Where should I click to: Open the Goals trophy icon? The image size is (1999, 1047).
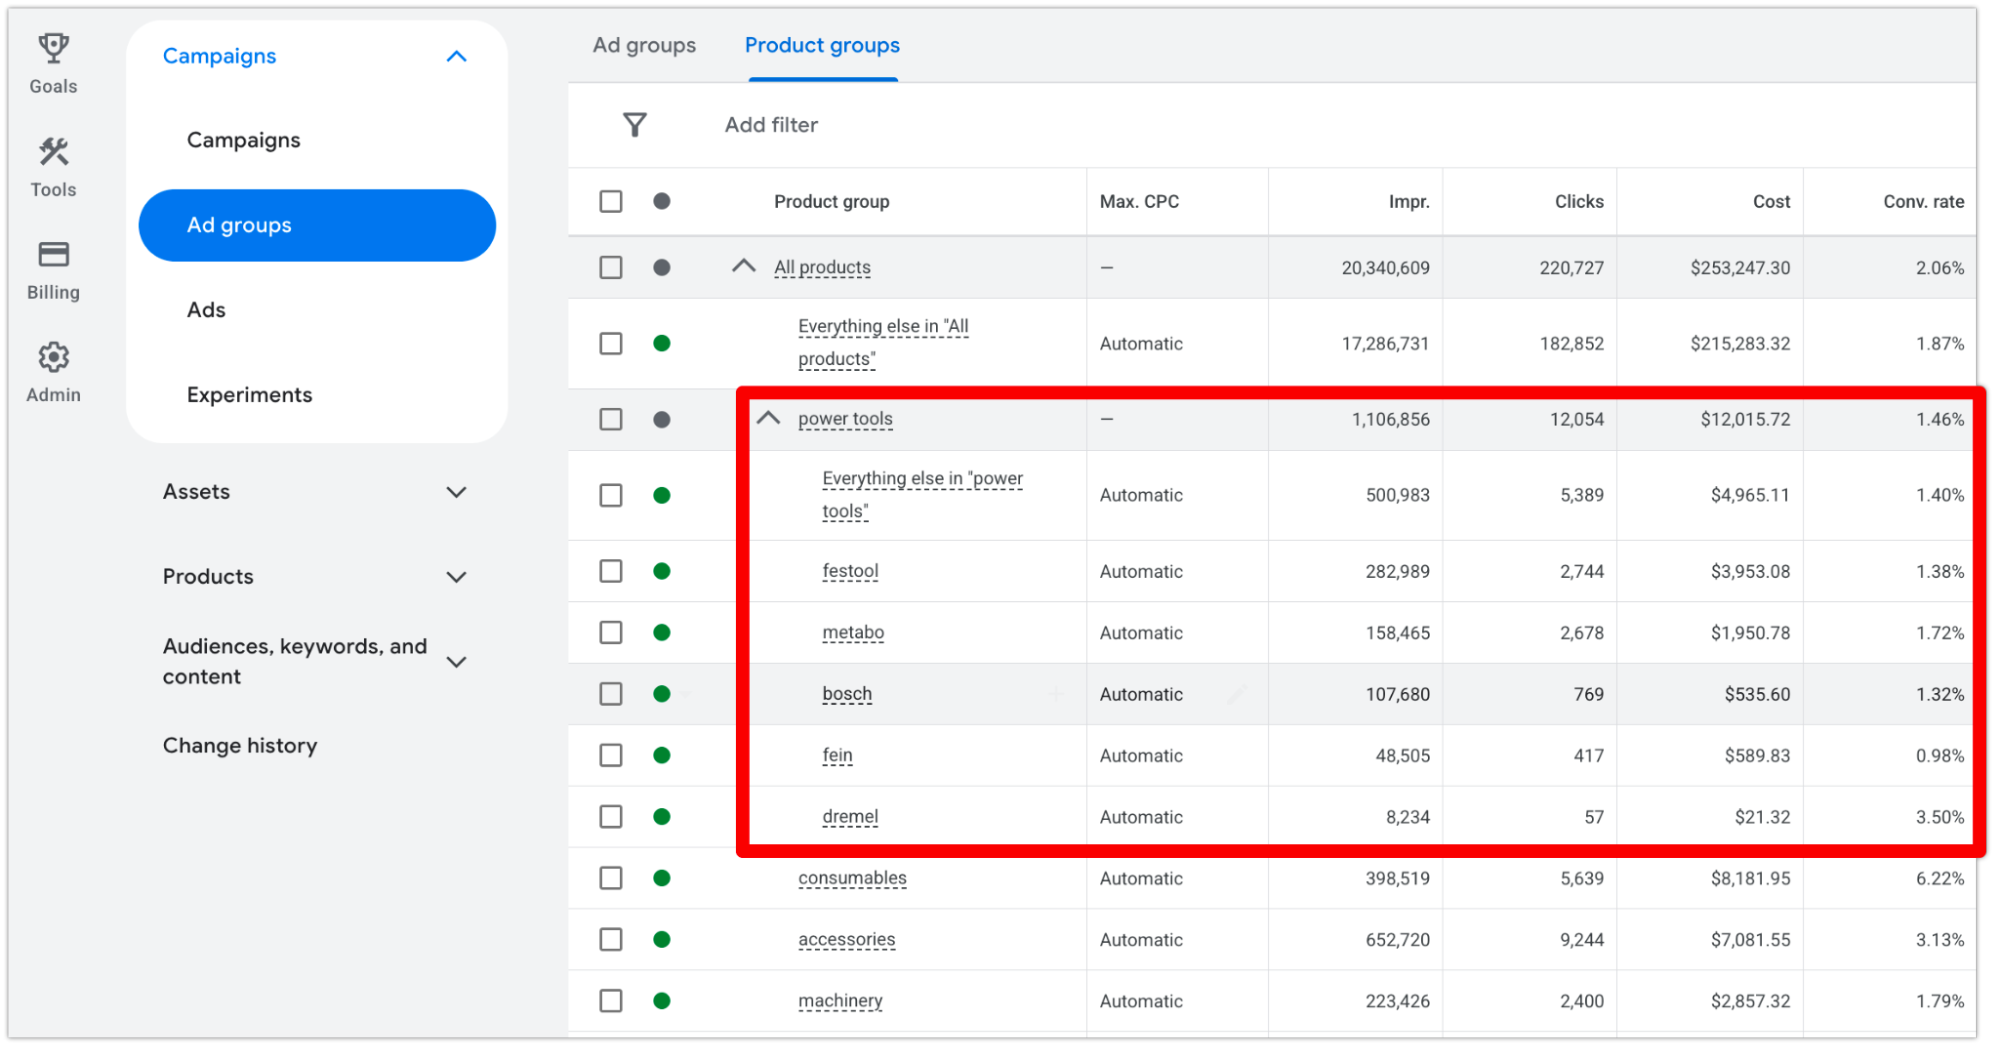(53, 48)
